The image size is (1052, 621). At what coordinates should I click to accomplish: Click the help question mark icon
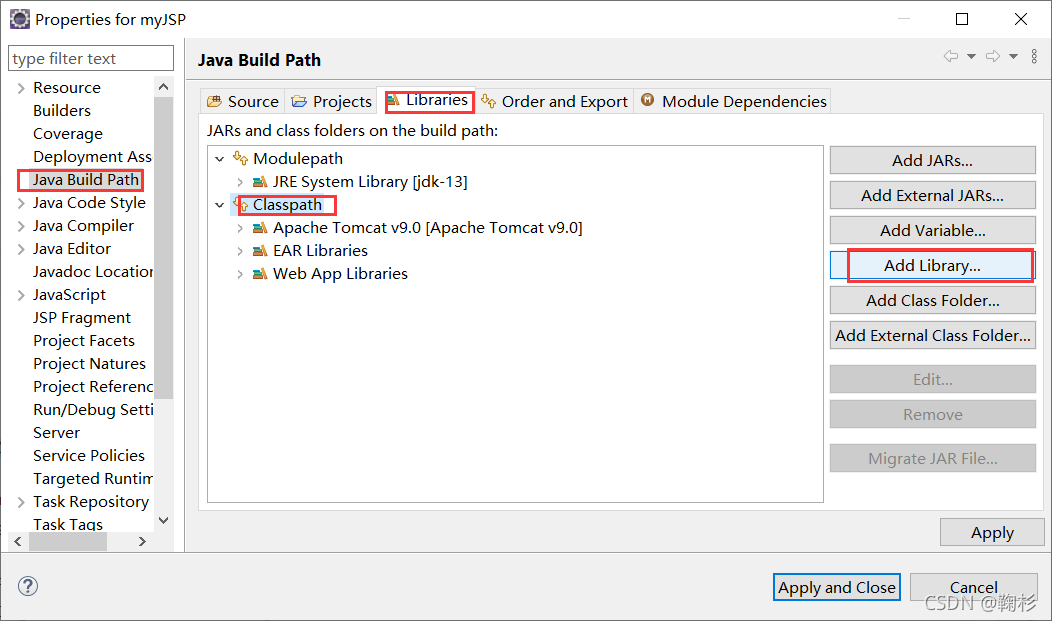(28, 586)
